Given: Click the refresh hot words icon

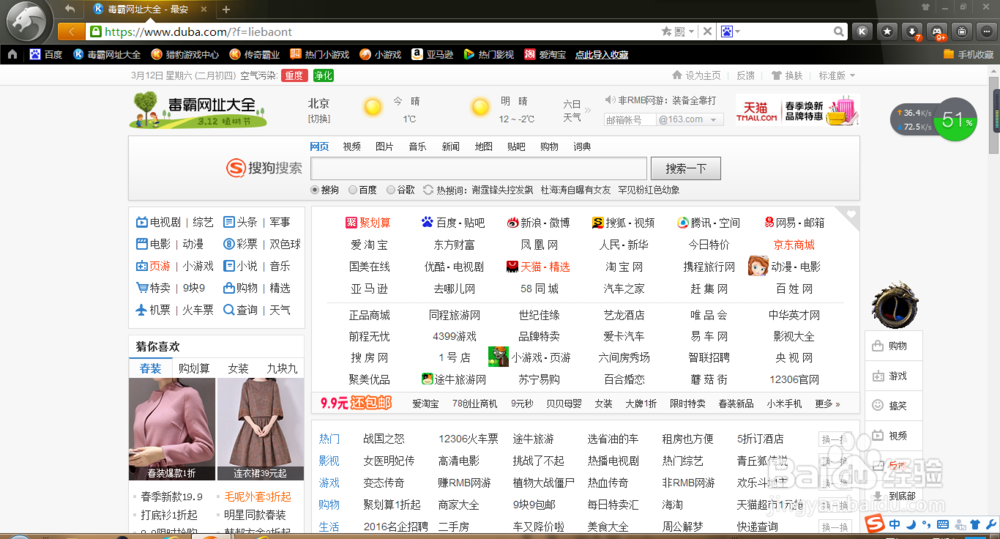Looking at the screenshot, I should pos(428,189).
